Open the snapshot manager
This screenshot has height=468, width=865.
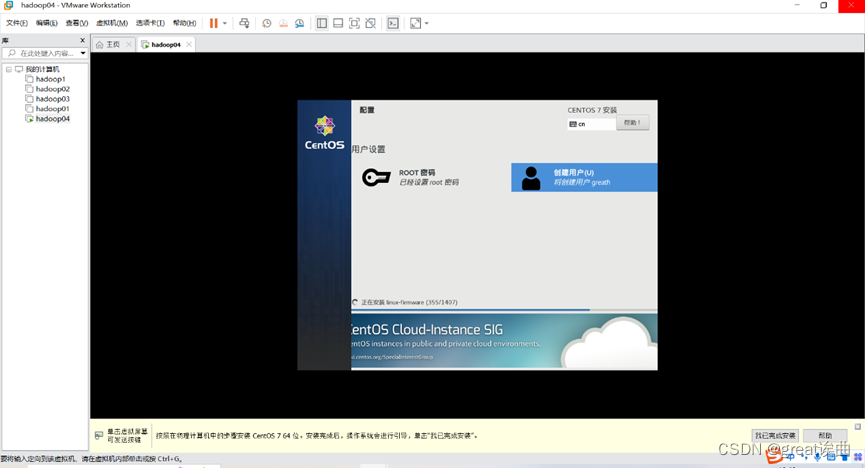(300, 23)
